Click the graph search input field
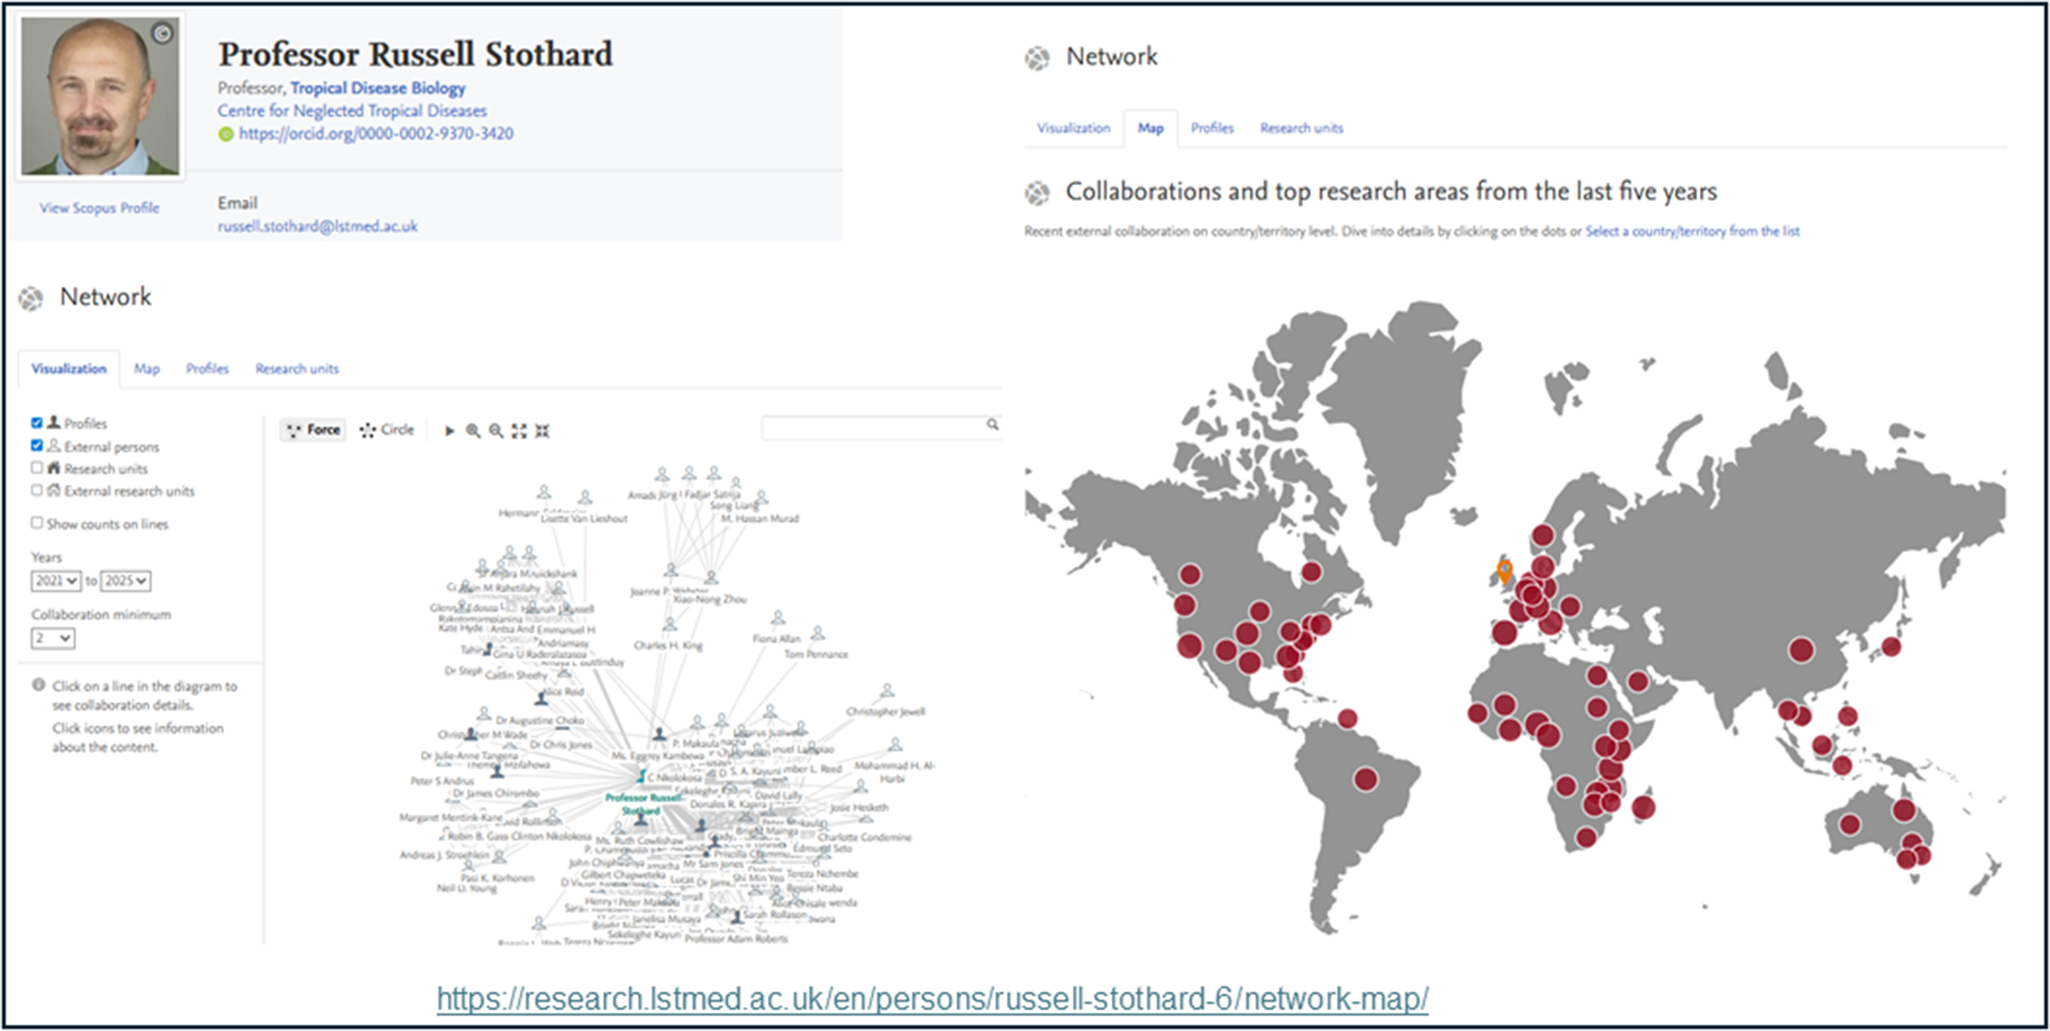The image size is (2050, 1031). coord(872,427)
